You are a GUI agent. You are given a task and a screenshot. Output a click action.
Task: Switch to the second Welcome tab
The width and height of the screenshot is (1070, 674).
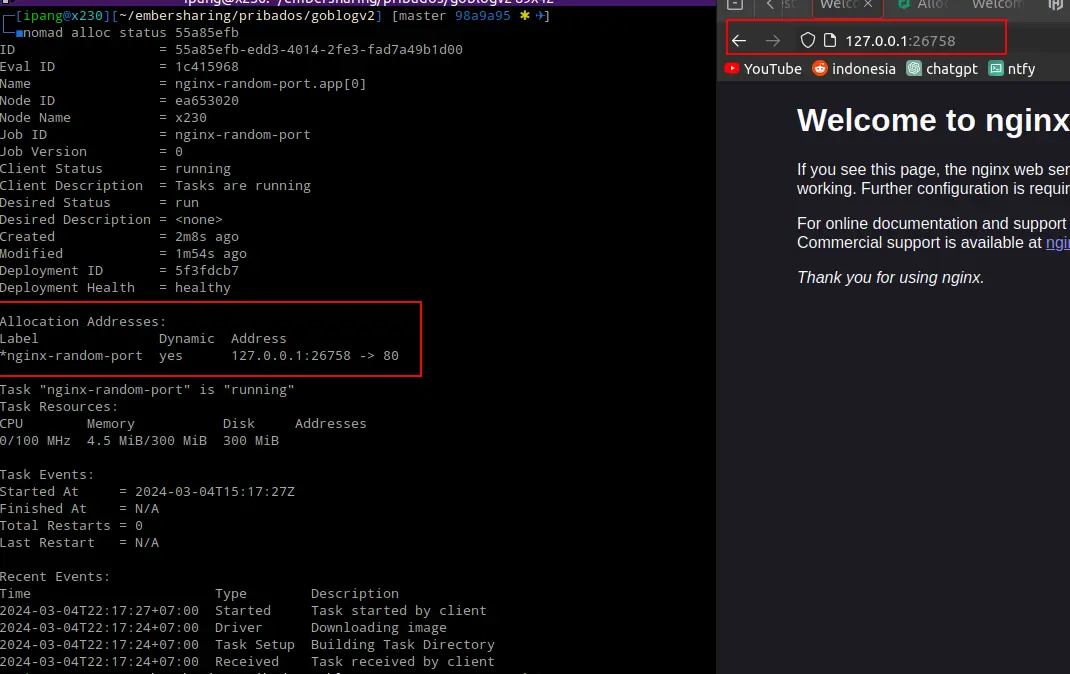tap(997, 5)
